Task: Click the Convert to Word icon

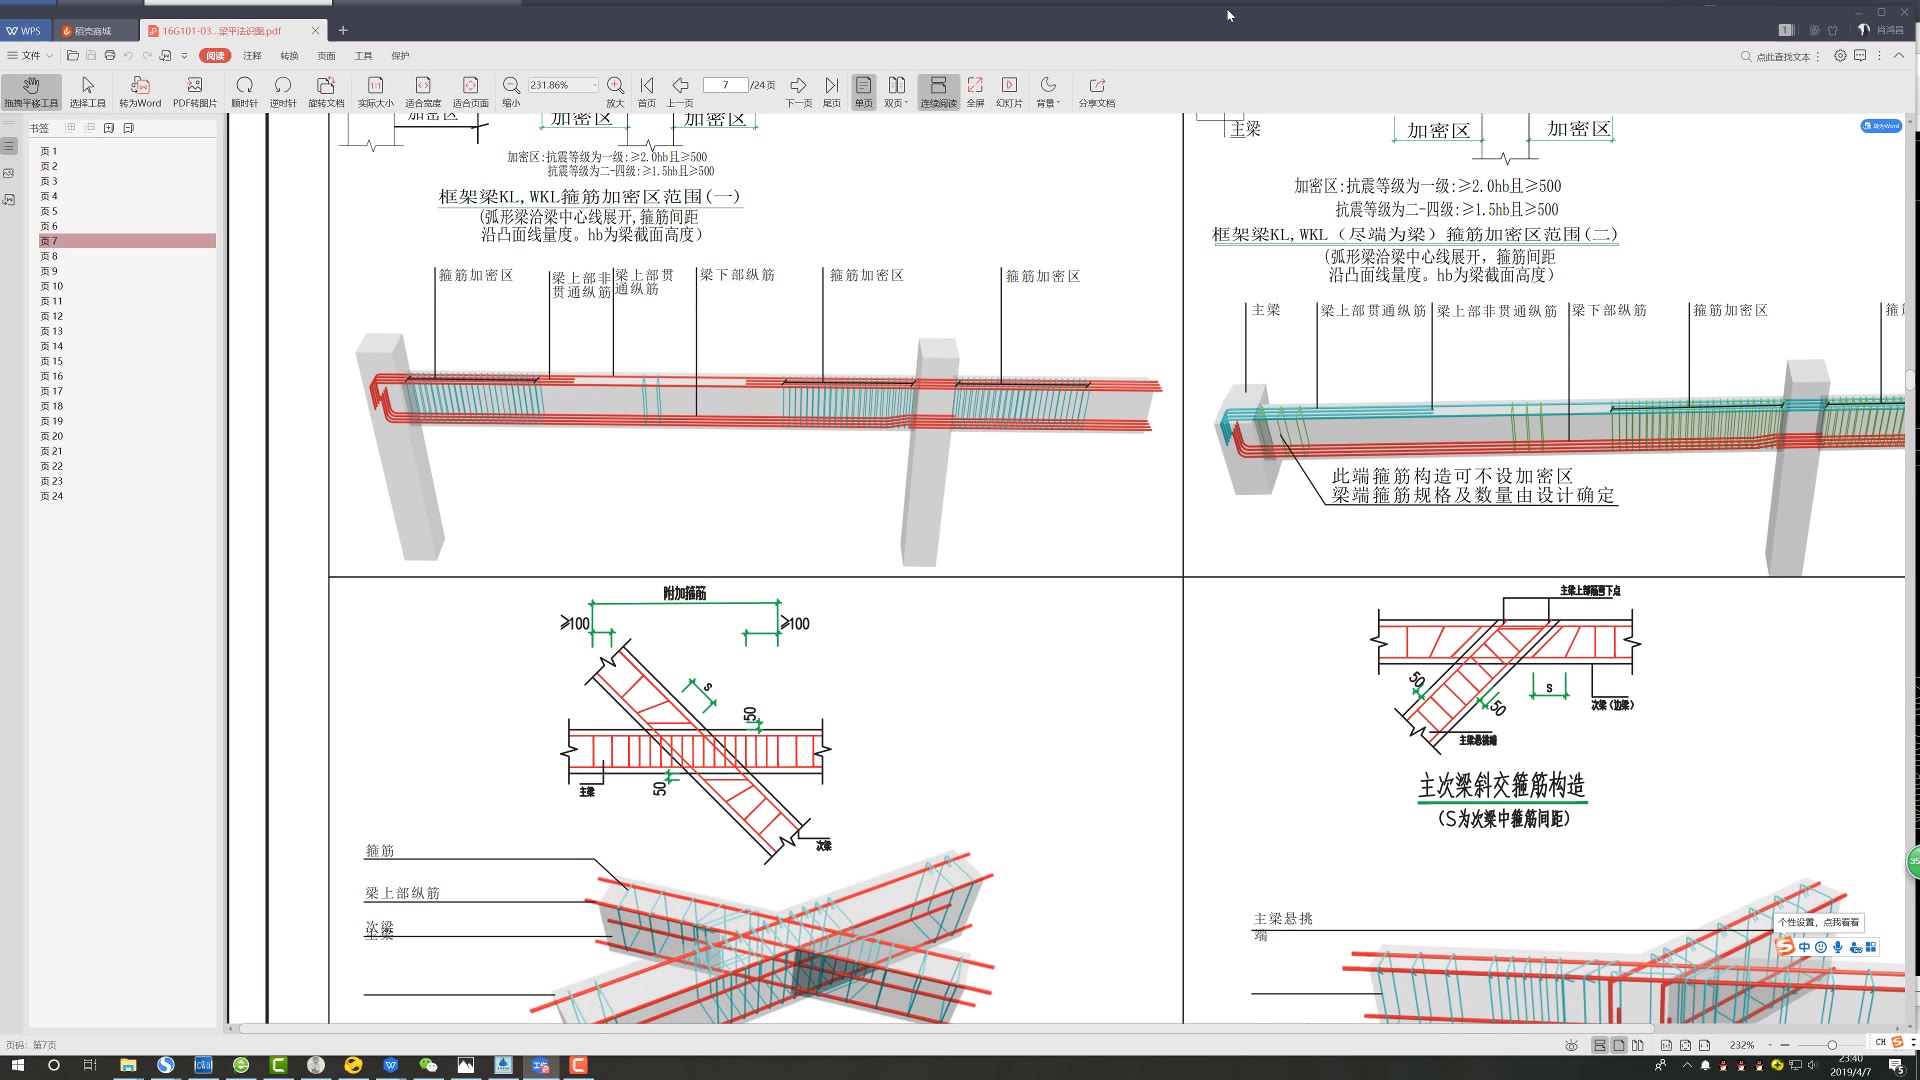Action: coord(140,90)
